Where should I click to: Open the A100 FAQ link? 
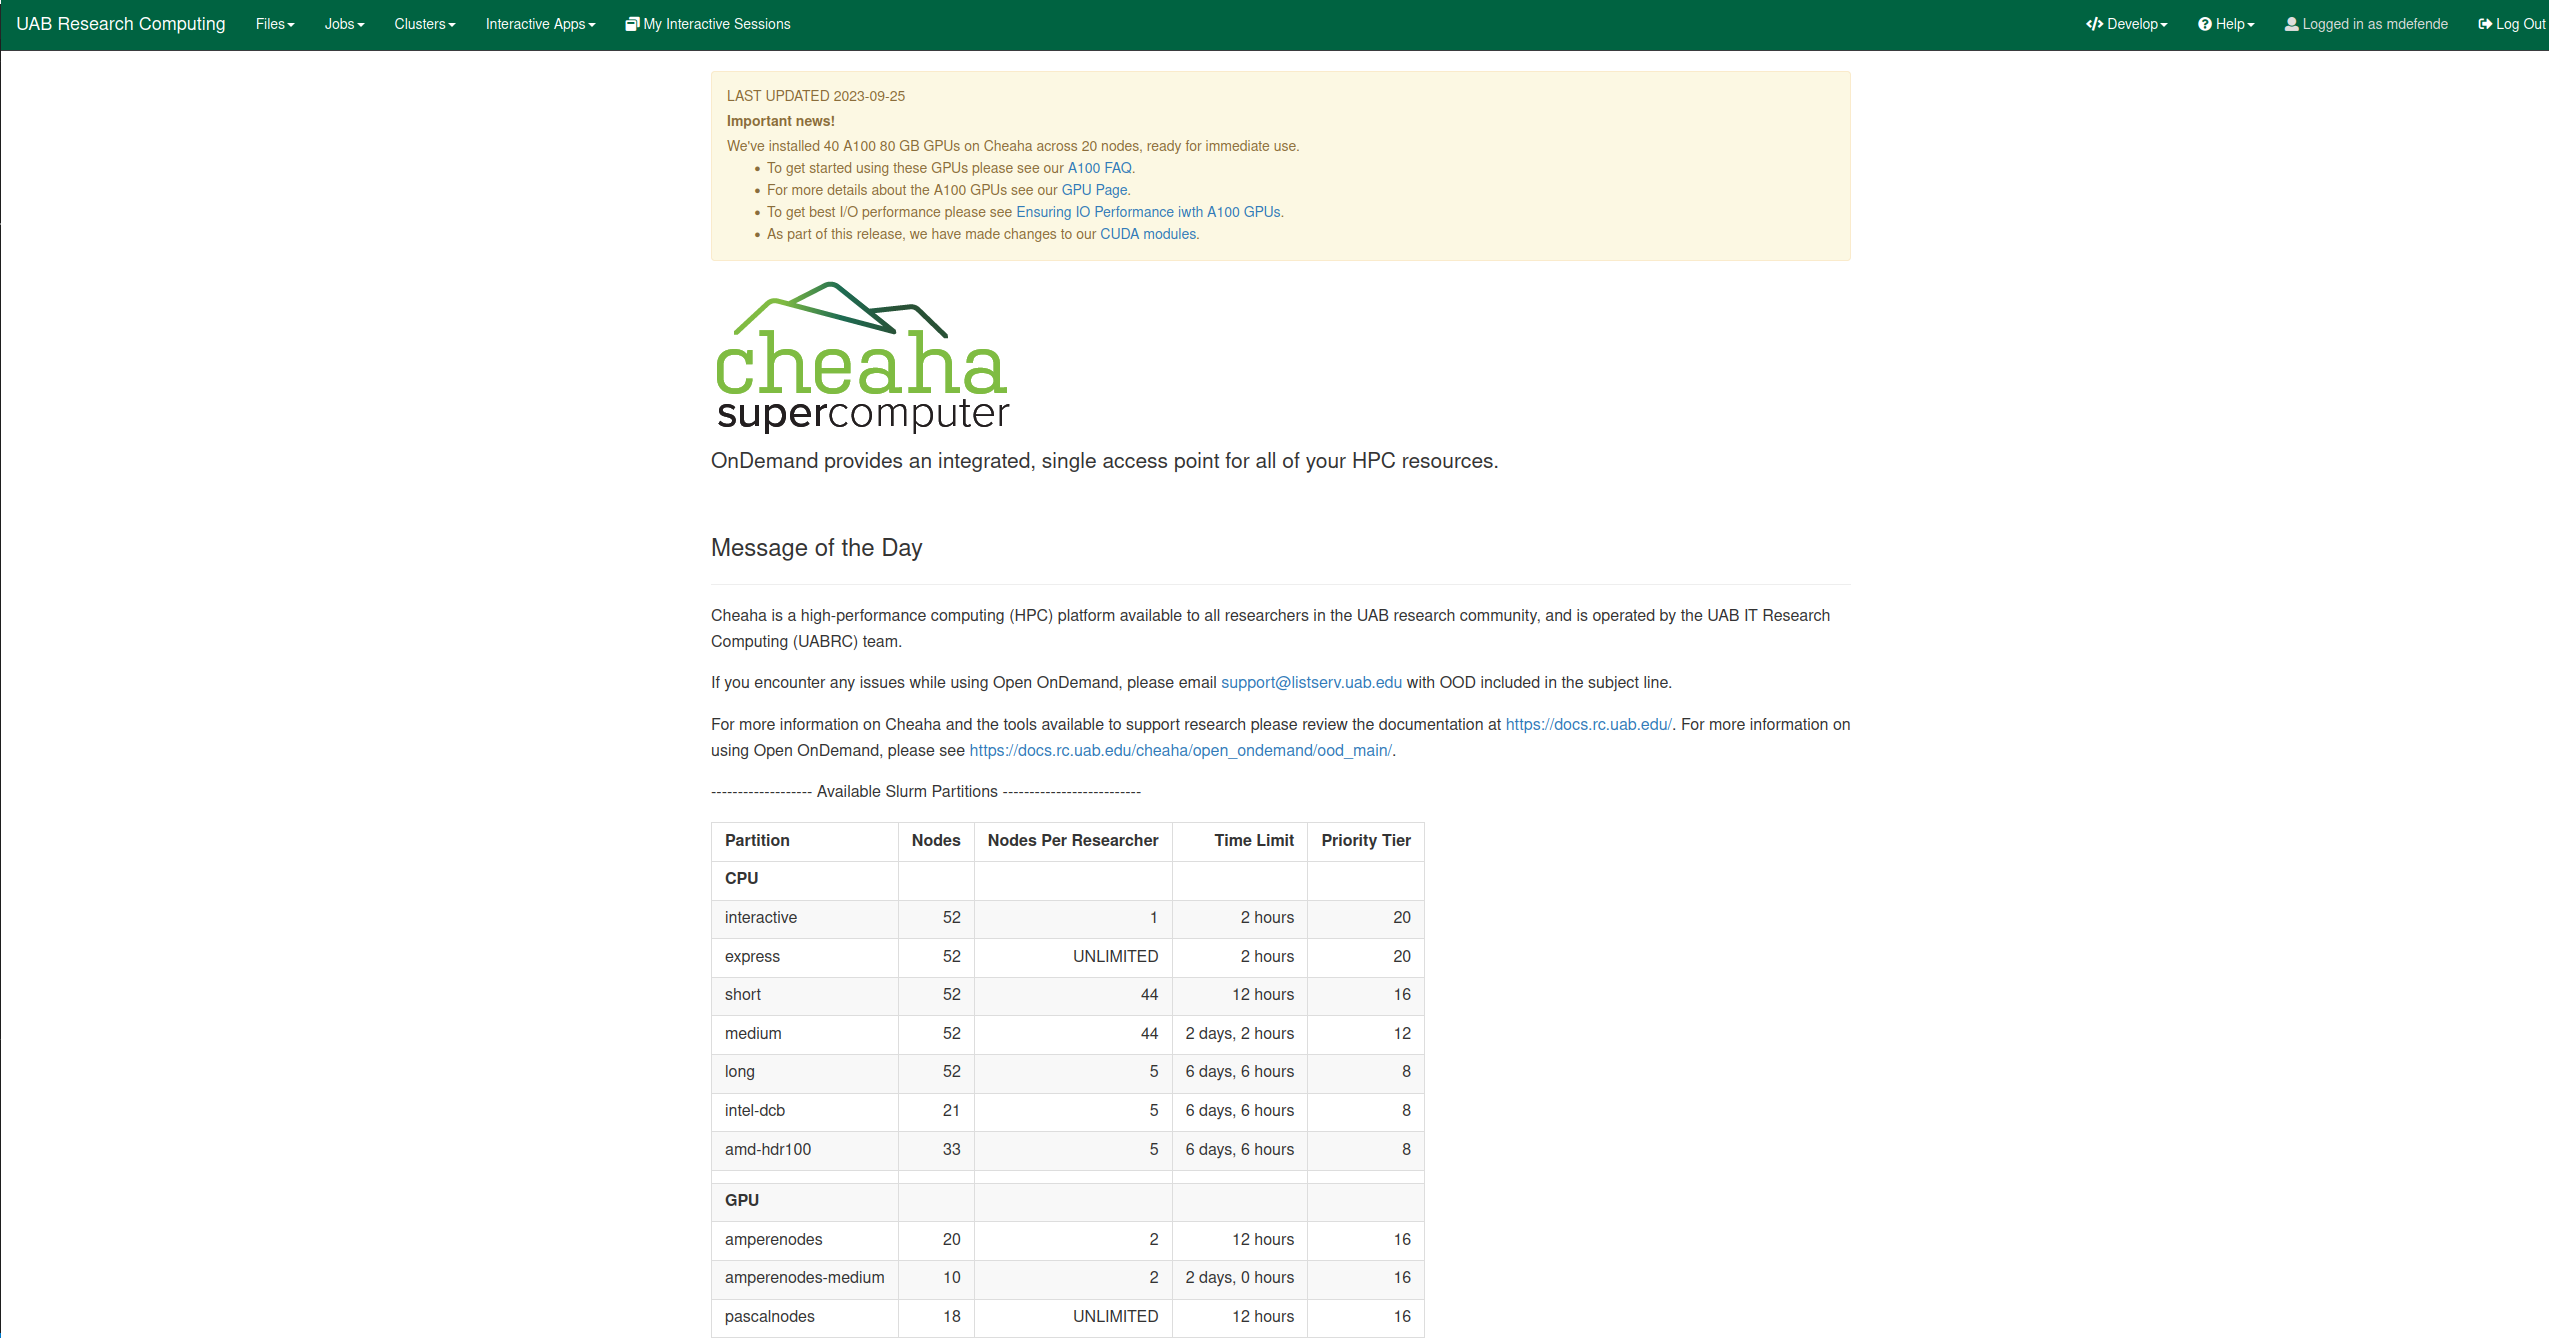click(x=1099, y=168)
